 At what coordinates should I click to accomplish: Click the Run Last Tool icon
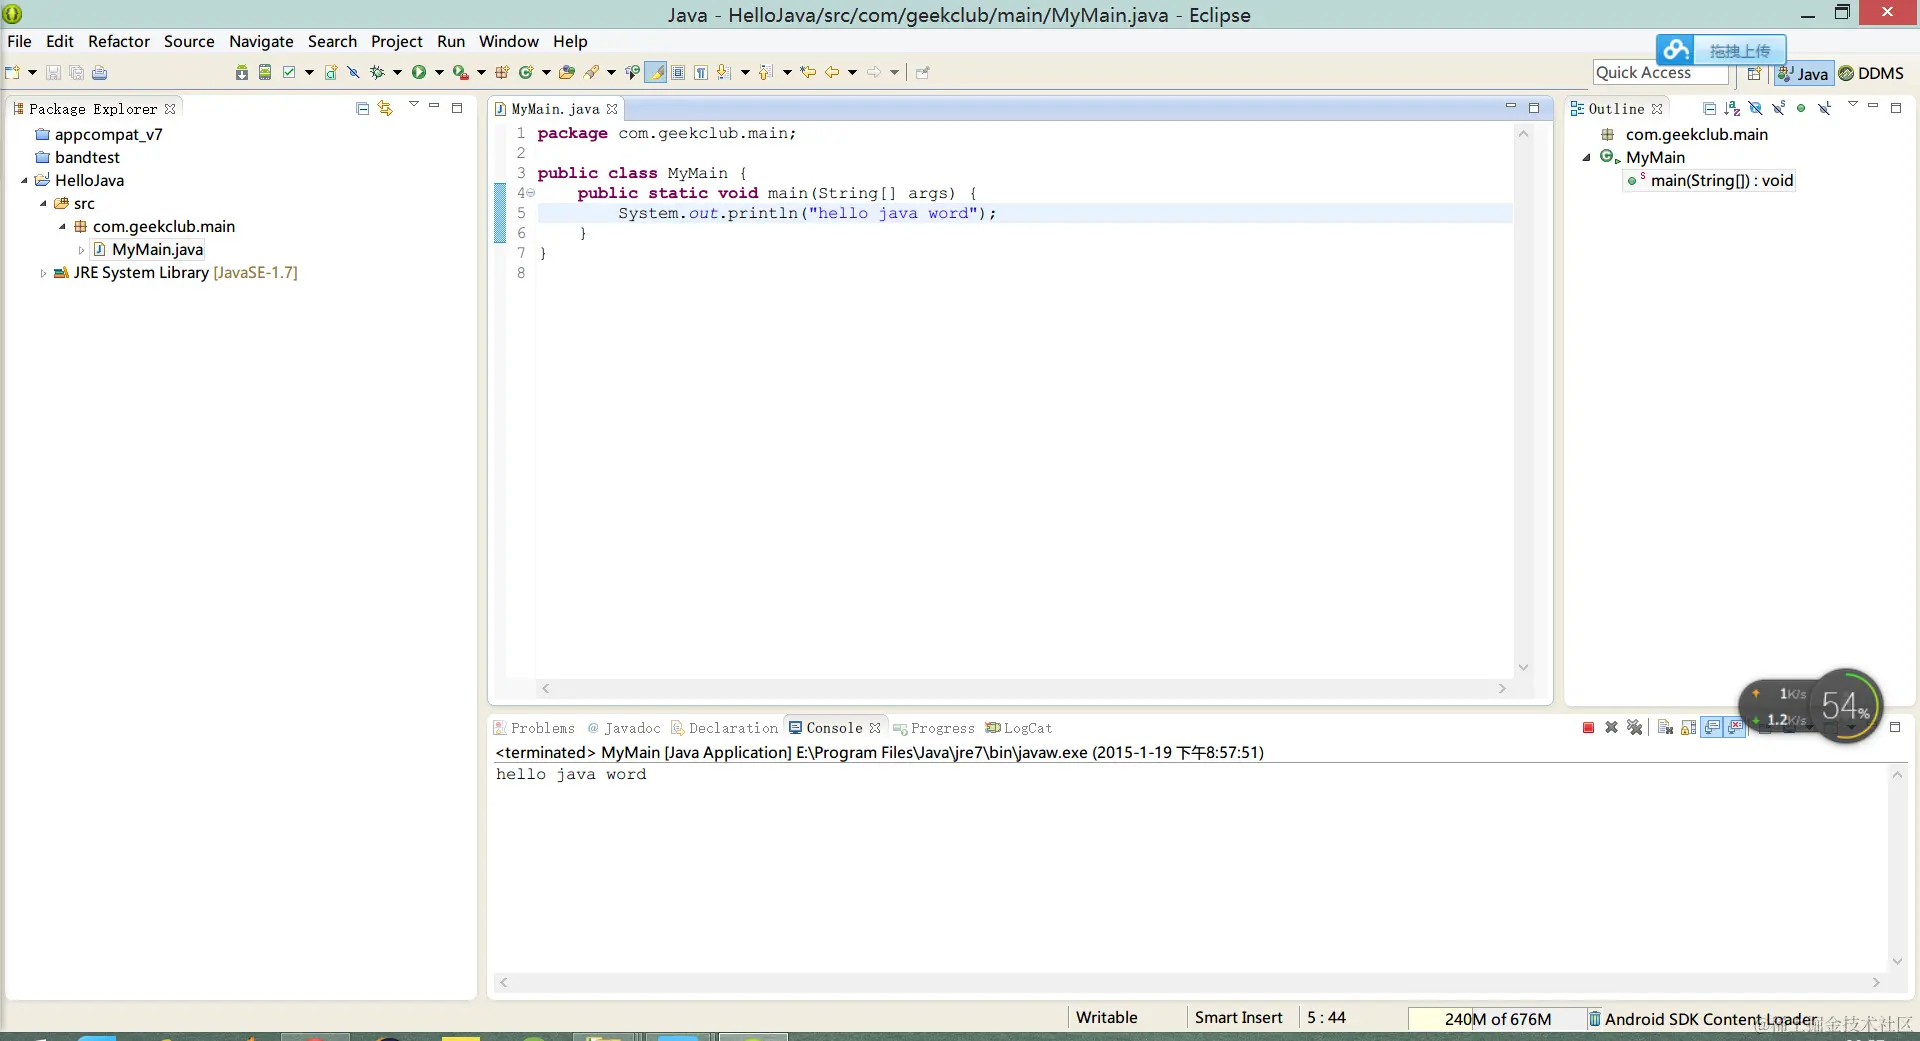(x=460, y=72)
